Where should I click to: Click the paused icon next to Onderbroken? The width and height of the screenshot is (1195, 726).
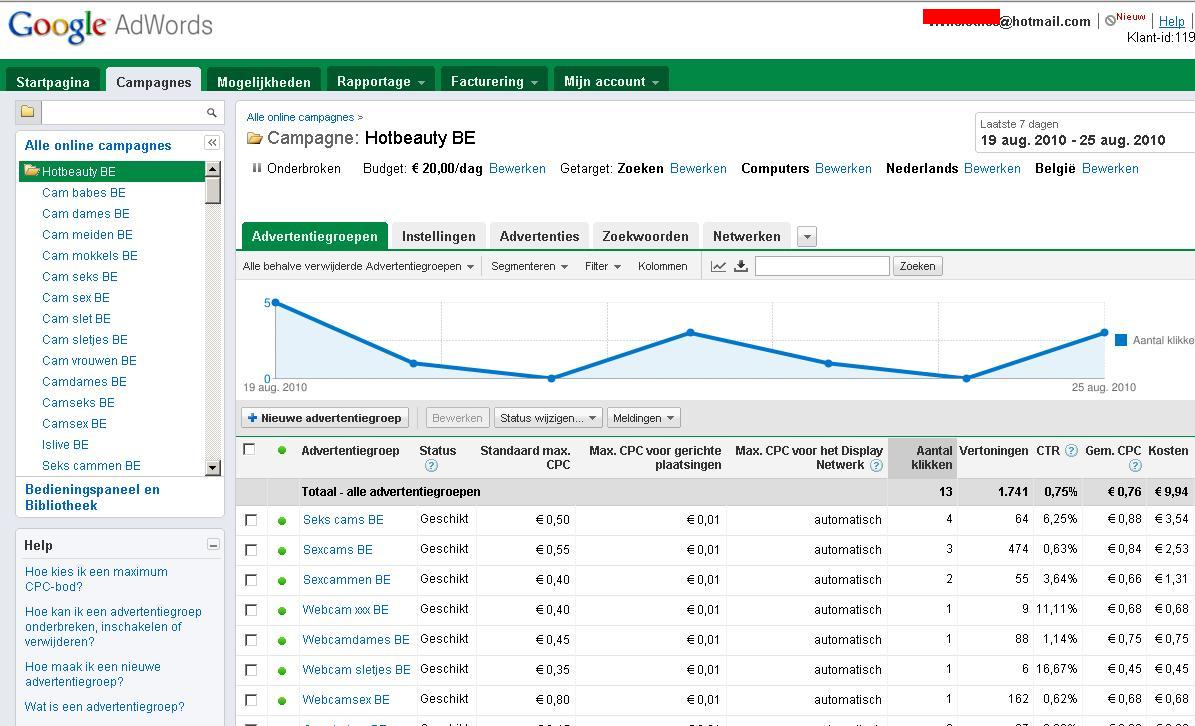(x=257, y=168)
